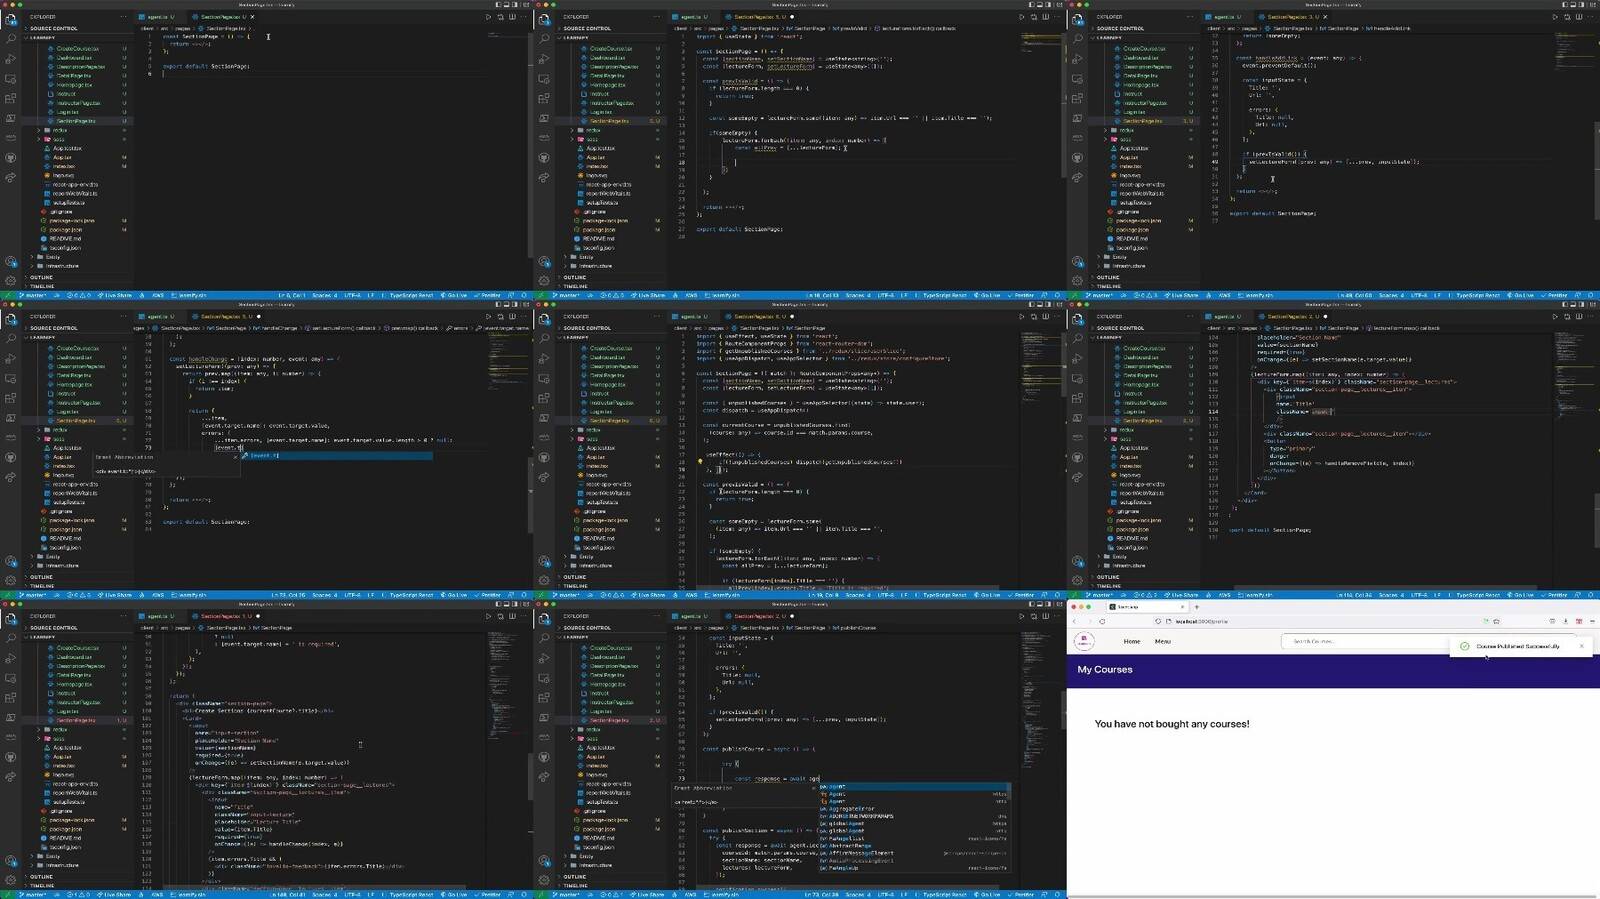Close SectionPage.tsx tab in top-left frame
Image resolution: width=1600 pixels, height=899 pixels.
(252, 17)
